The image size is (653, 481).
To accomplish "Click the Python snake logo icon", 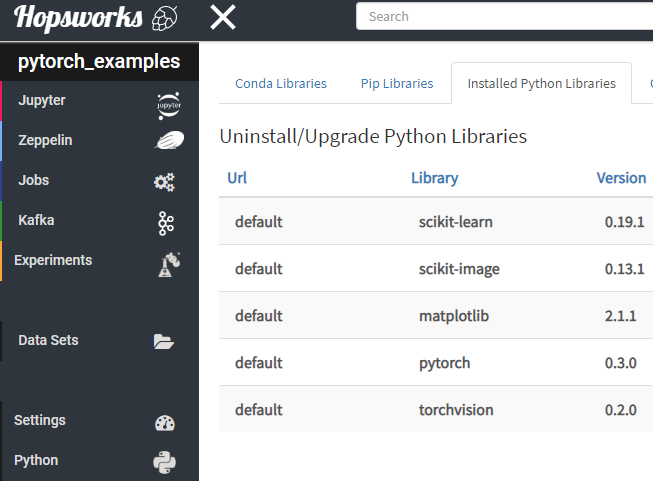I will pos(165,462).
